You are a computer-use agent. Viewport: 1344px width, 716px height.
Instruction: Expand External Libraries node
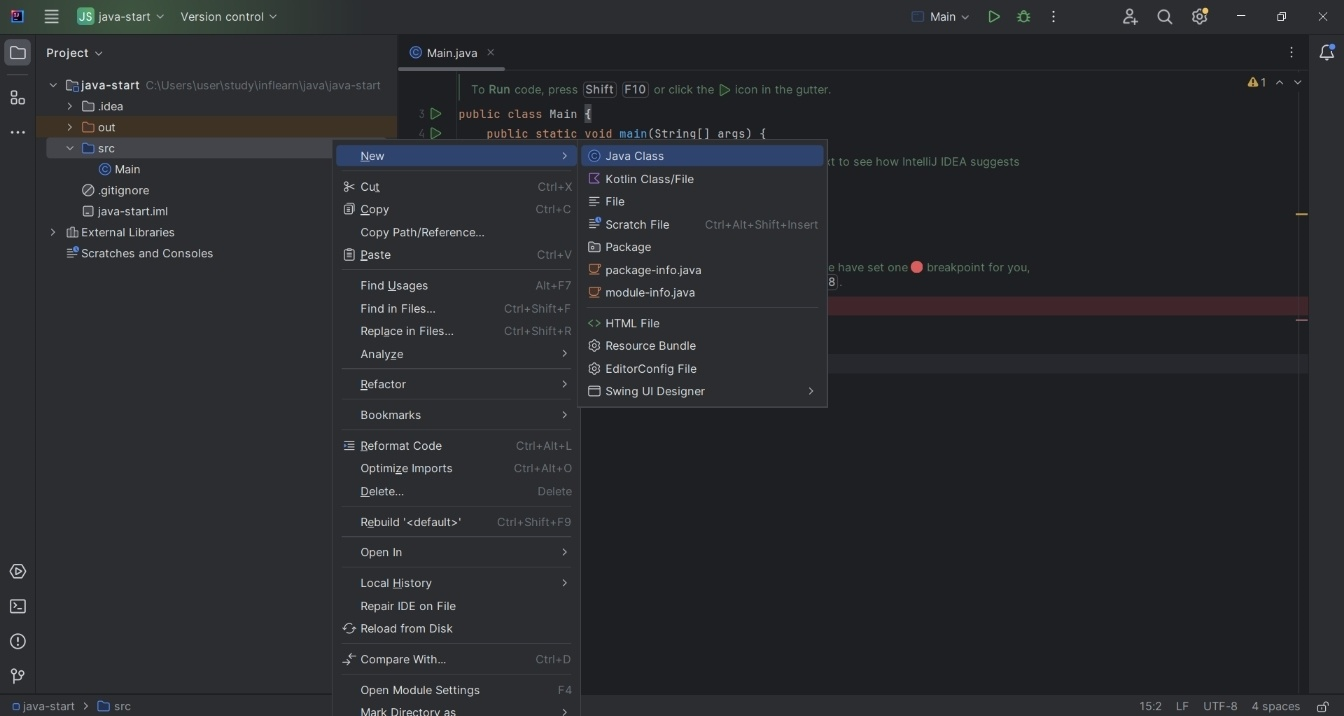click(53, 232)
